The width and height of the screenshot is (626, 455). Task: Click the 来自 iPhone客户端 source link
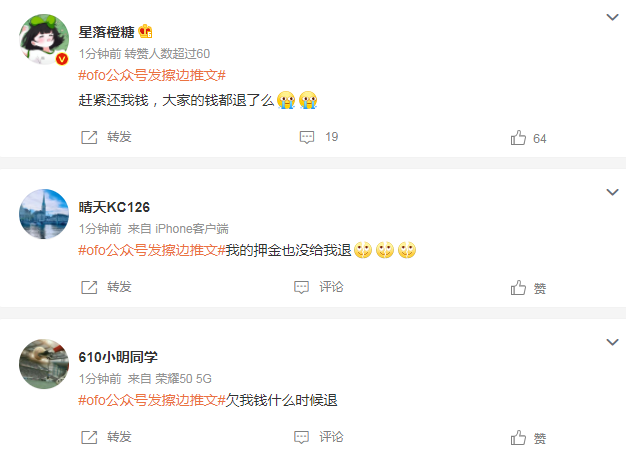(178, 229)
